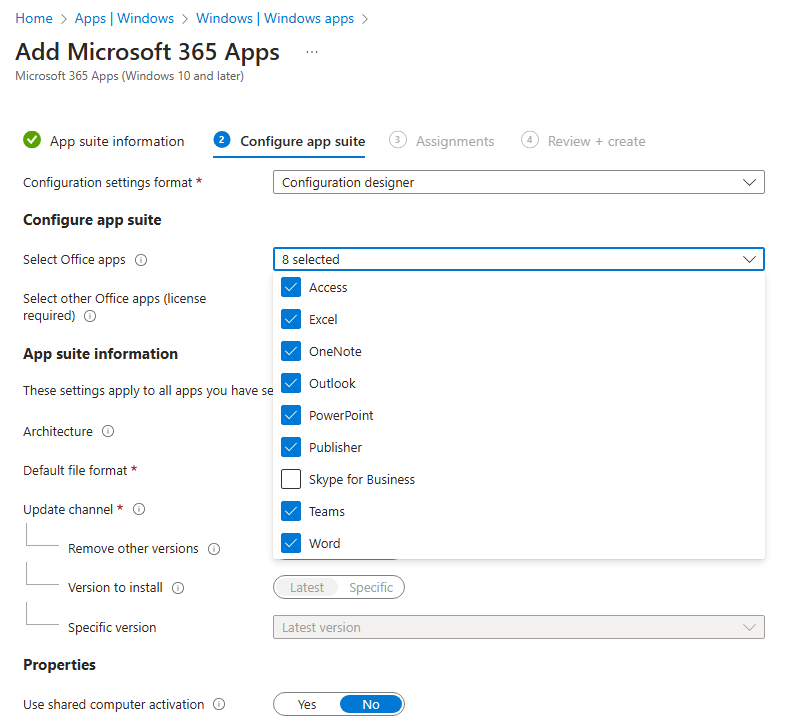Screen dimensions: 792x724
Task: Open the Windows | Windows apps breadcrumb link
Action: pos(275,18)
